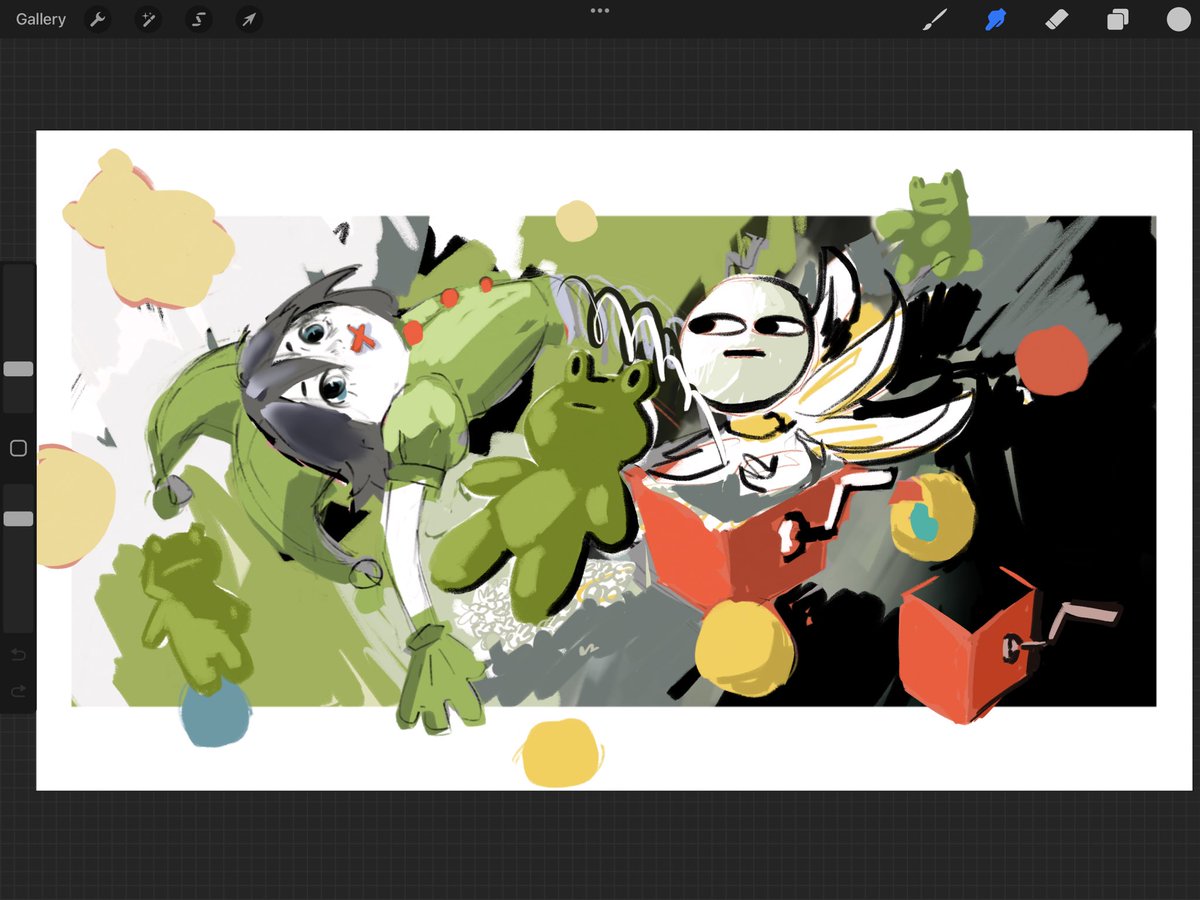1200x900 pixels.
Task: Tap the artwork canvas
Action: coord(614,460)
